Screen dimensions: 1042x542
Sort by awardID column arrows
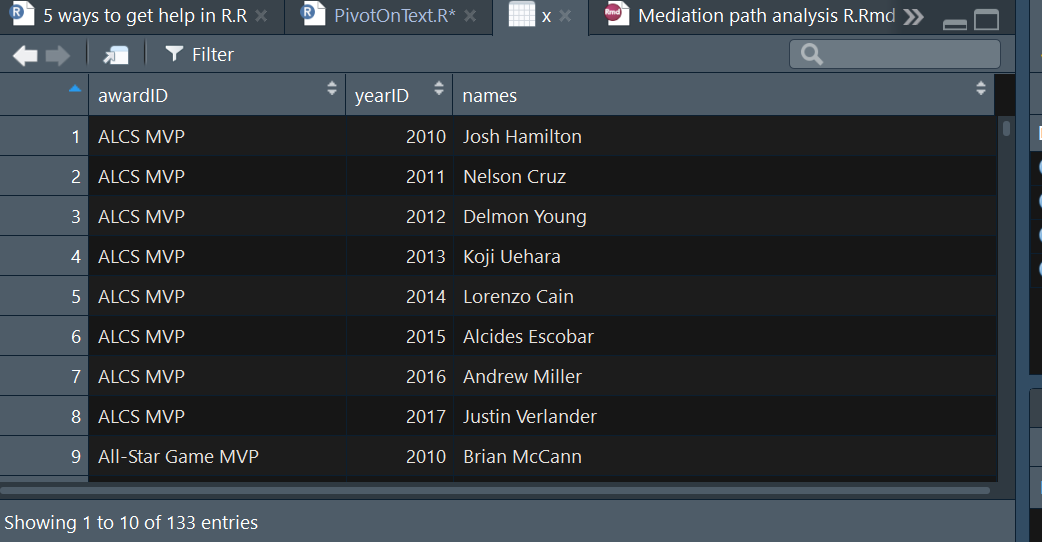pos(332,90)
